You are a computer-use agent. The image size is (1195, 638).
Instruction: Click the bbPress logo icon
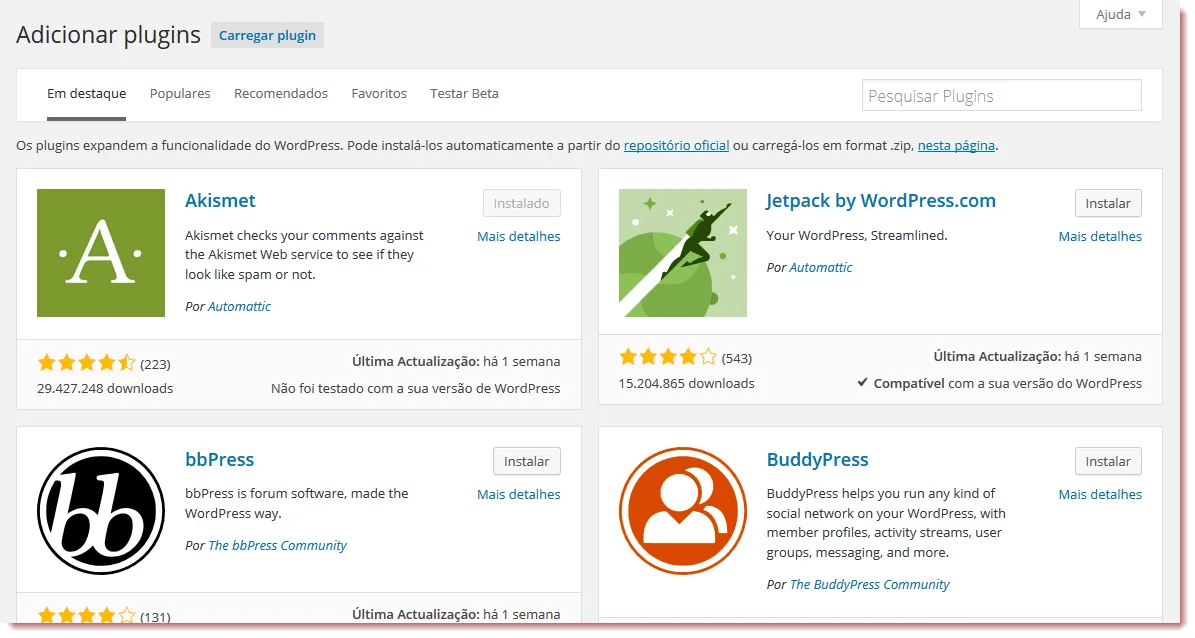101,511
